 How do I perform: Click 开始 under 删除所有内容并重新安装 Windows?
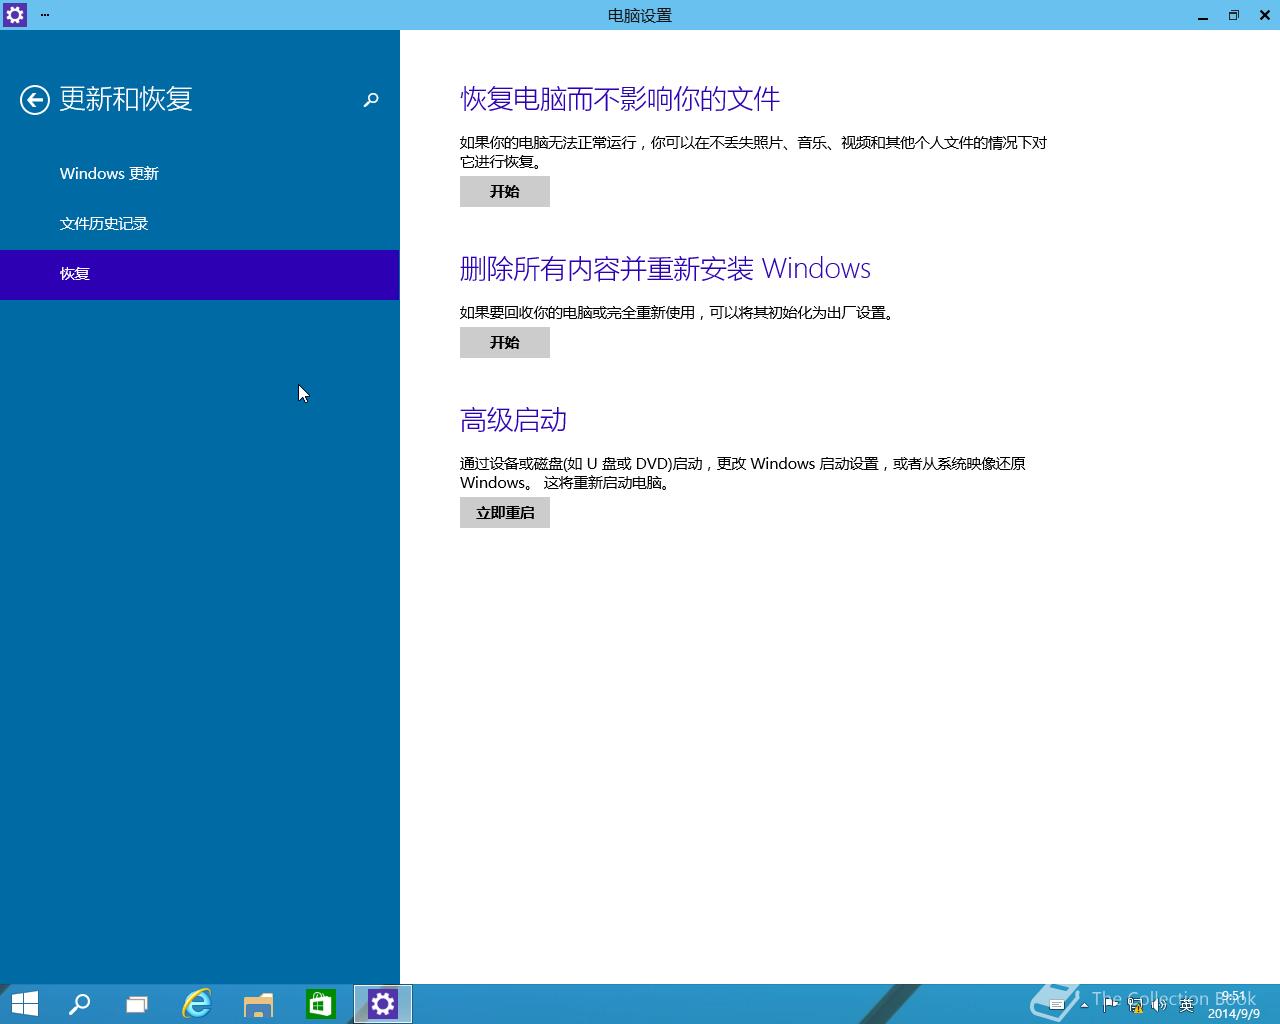[505, 342]
